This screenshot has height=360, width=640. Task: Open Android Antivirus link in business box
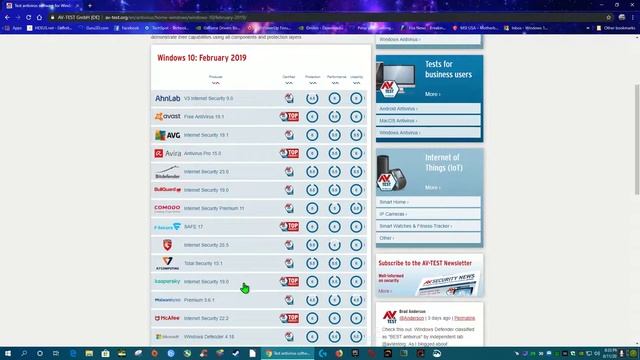coord(428,109)
